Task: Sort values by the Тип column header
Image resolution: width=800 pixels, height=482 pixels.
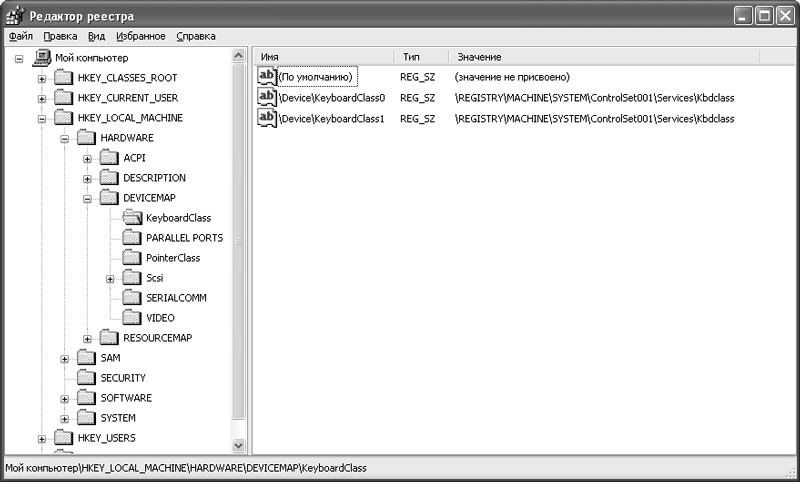Action: [x=421, y=57]
